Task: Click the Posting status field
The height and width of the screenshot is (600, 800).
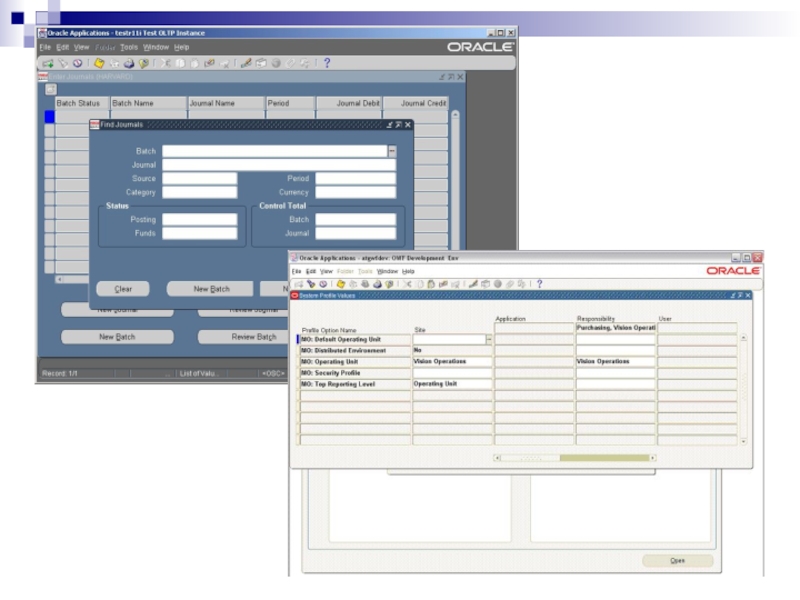Action: pyautogui.click(x=200, y=219)
